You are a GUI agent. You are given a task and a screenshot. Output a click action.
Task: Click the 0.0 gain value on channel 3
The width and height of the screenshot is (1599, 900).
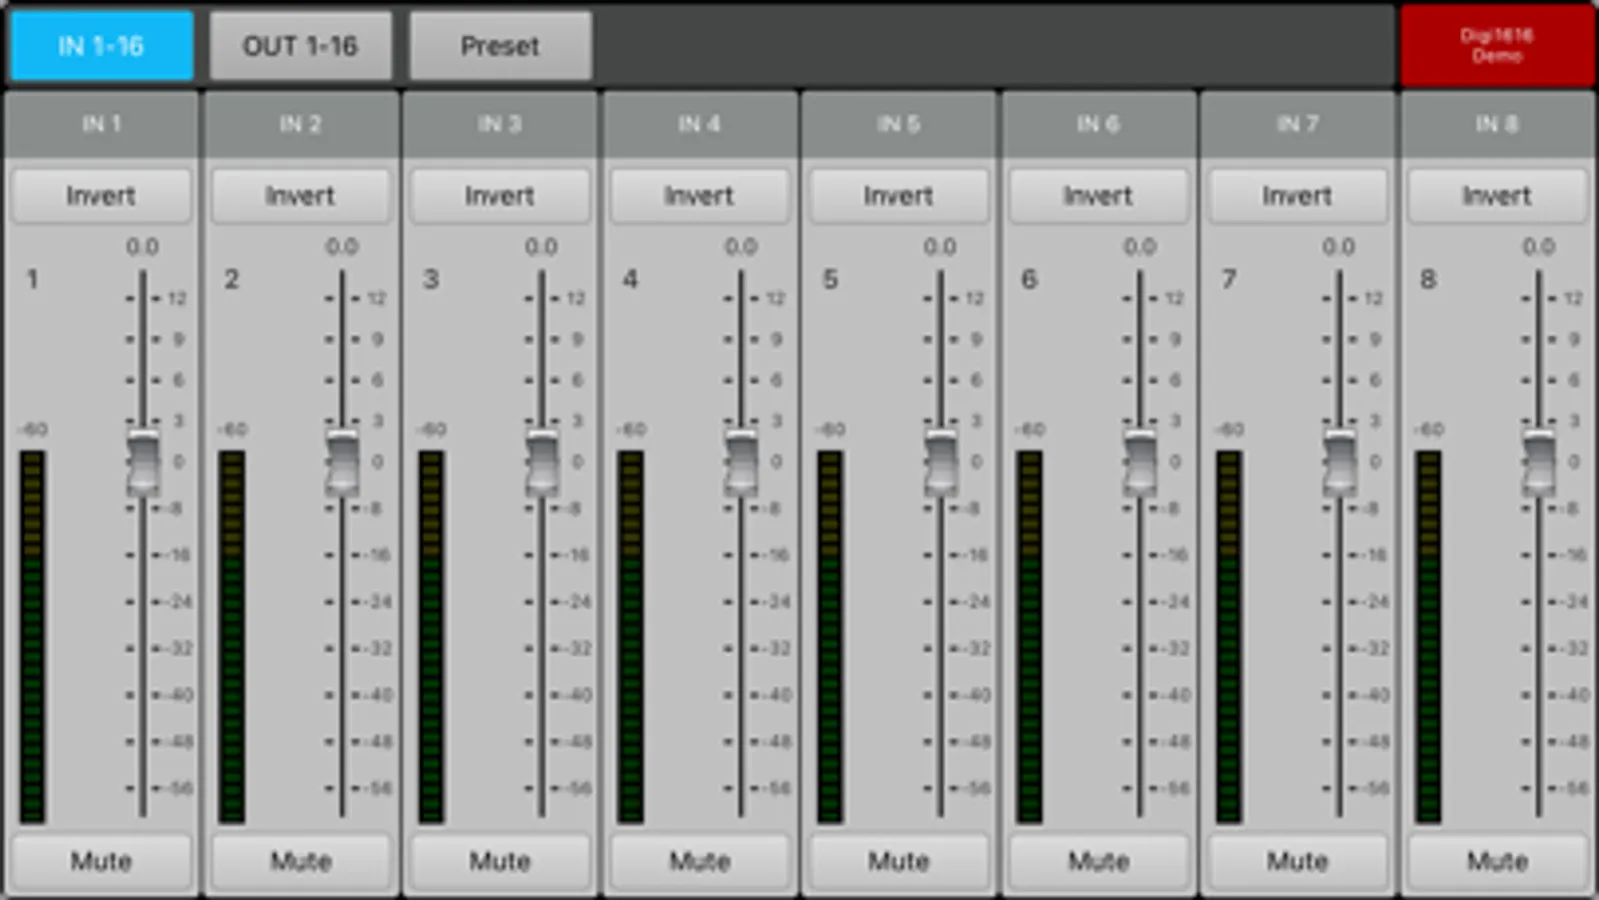tap(541, 246)
